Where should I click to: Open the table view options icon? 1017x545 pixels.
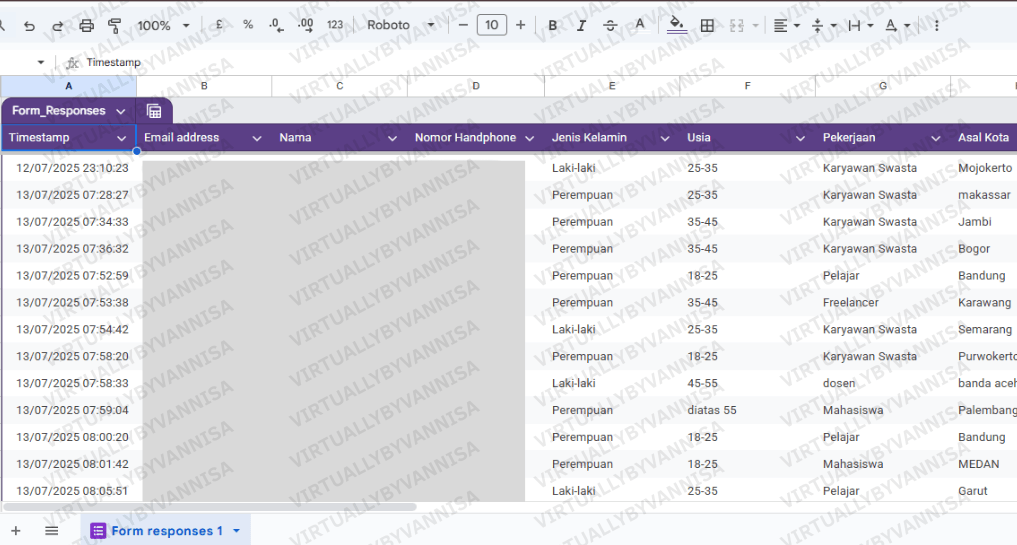tap(154, 111)
